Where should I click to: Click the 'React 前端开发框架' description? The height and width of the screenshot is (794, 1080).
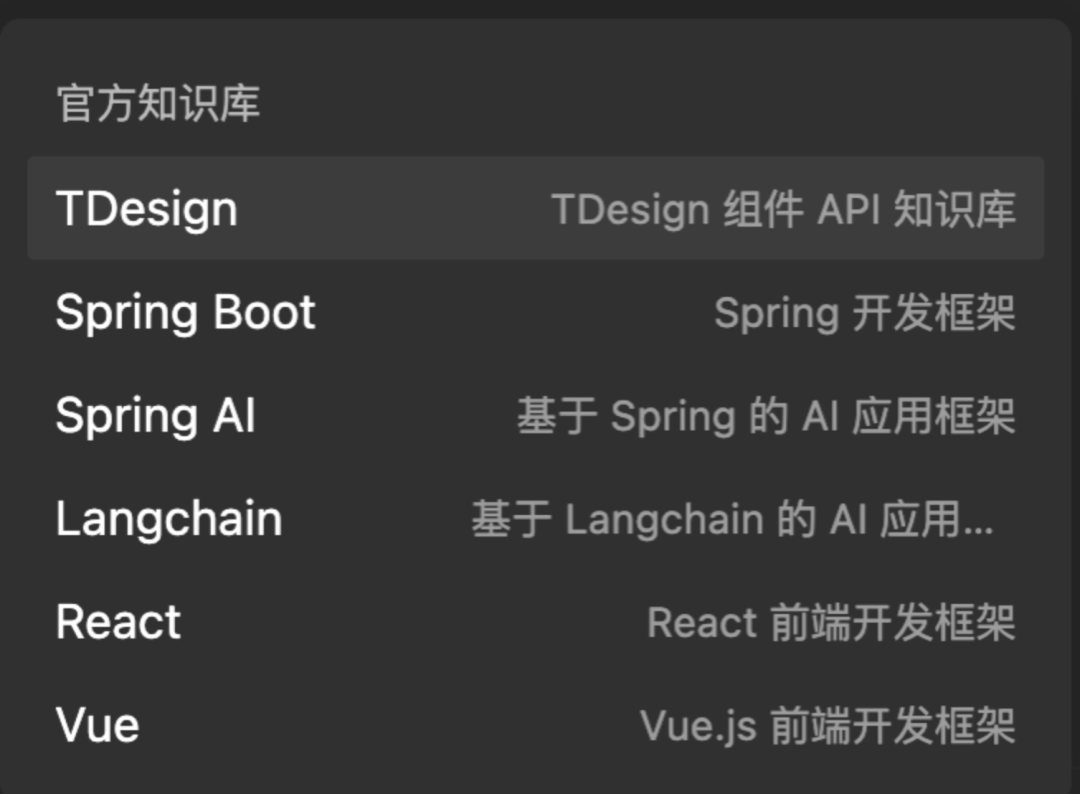(831, 623)
